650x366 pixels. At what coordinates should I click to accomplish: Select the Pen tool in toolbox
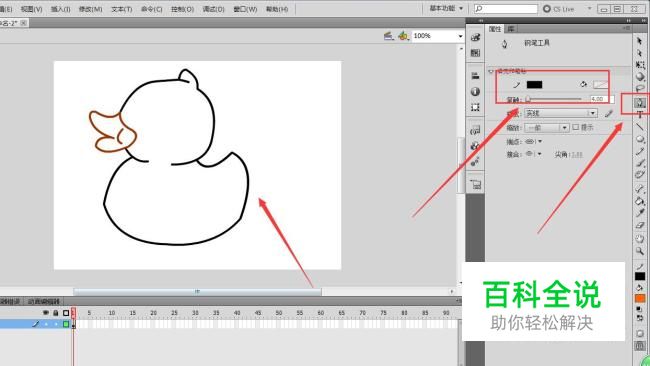point(640,102)
